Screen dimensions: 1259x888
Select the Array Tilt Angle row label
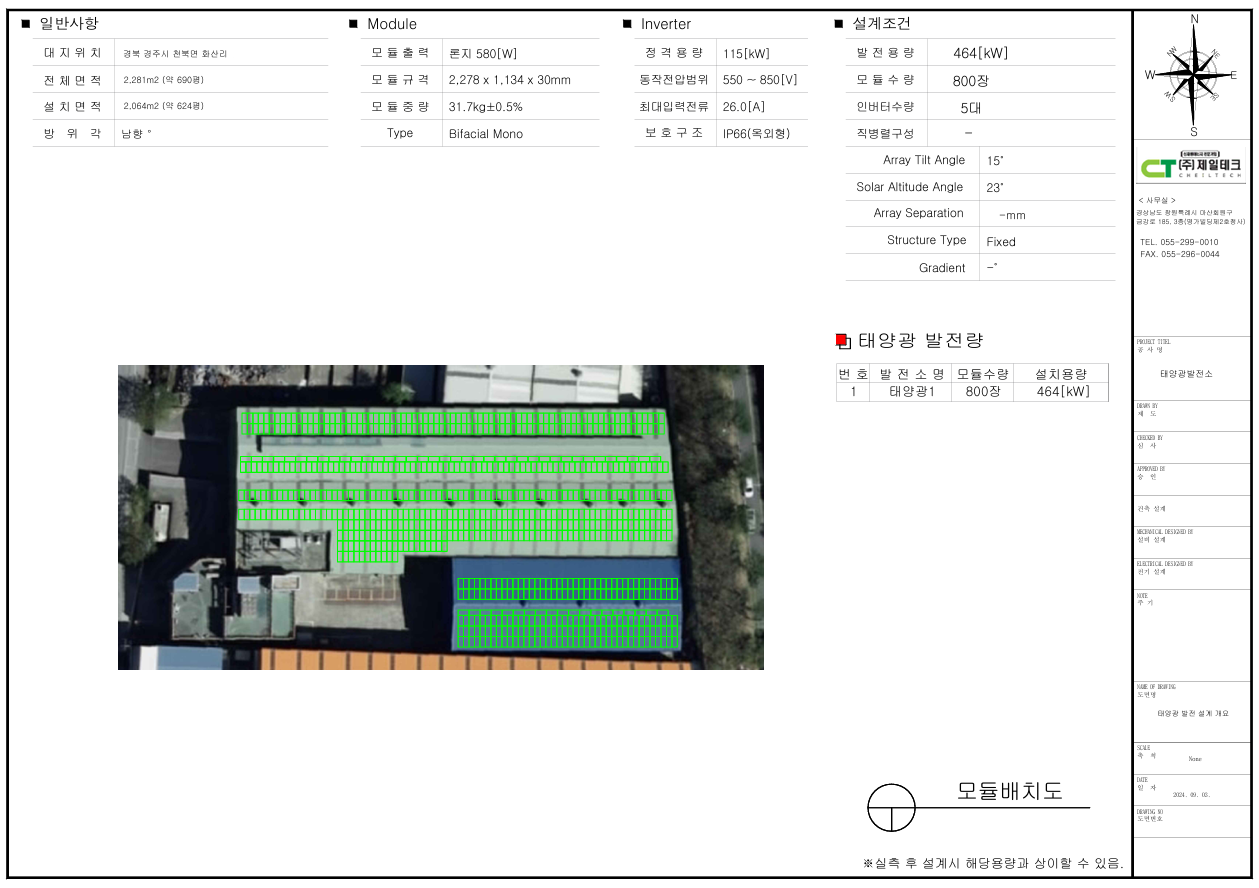pyautogui.click(x=924, y=160)
